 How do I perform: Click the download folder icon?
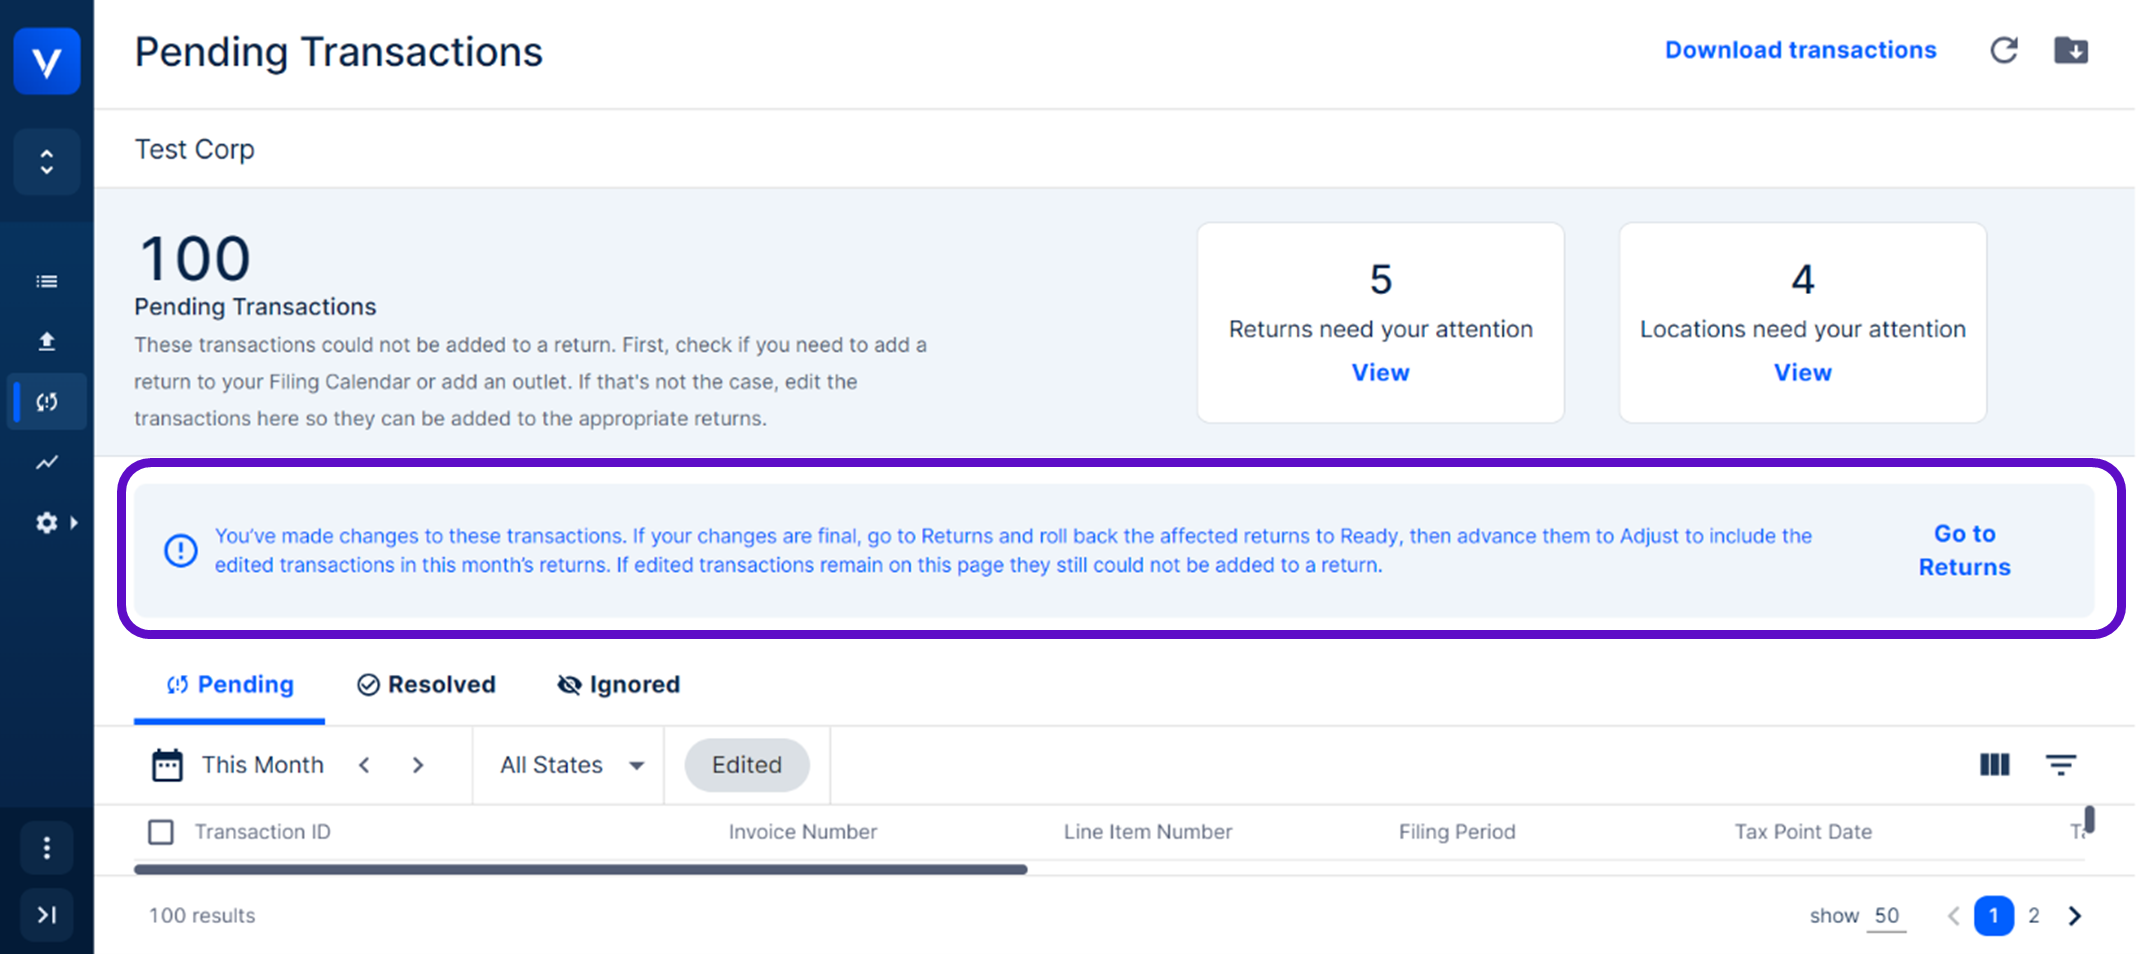(x=2070, y=50)
